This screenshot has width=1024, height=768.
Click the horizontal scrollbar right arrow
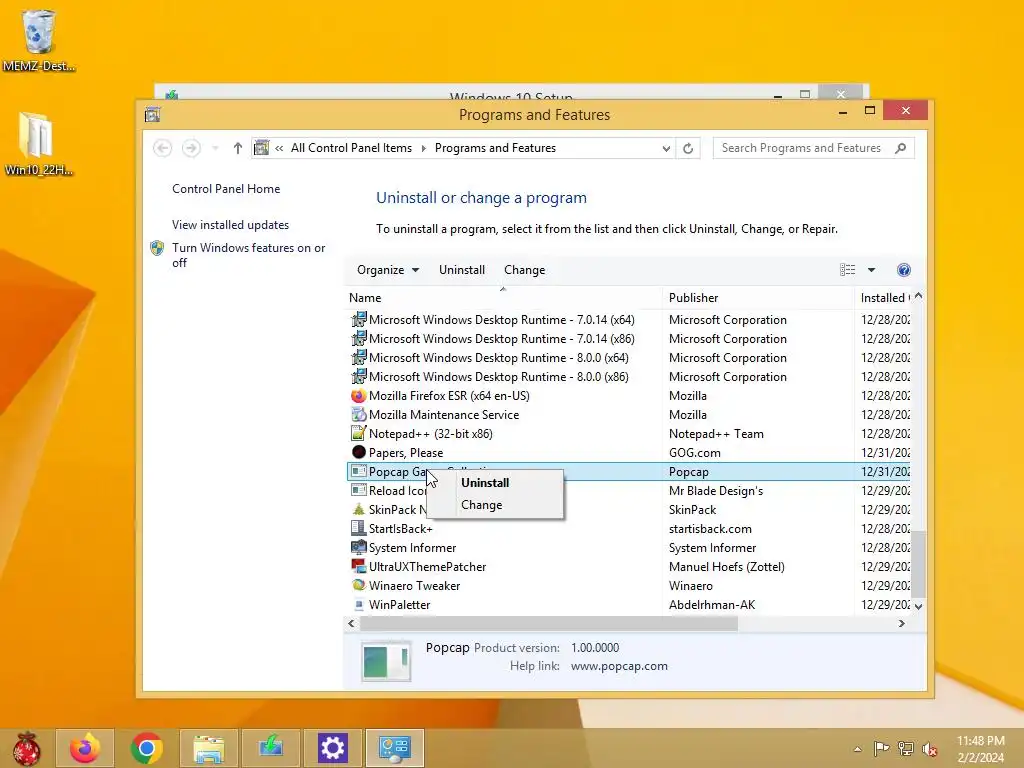click(x=902, y=624)
